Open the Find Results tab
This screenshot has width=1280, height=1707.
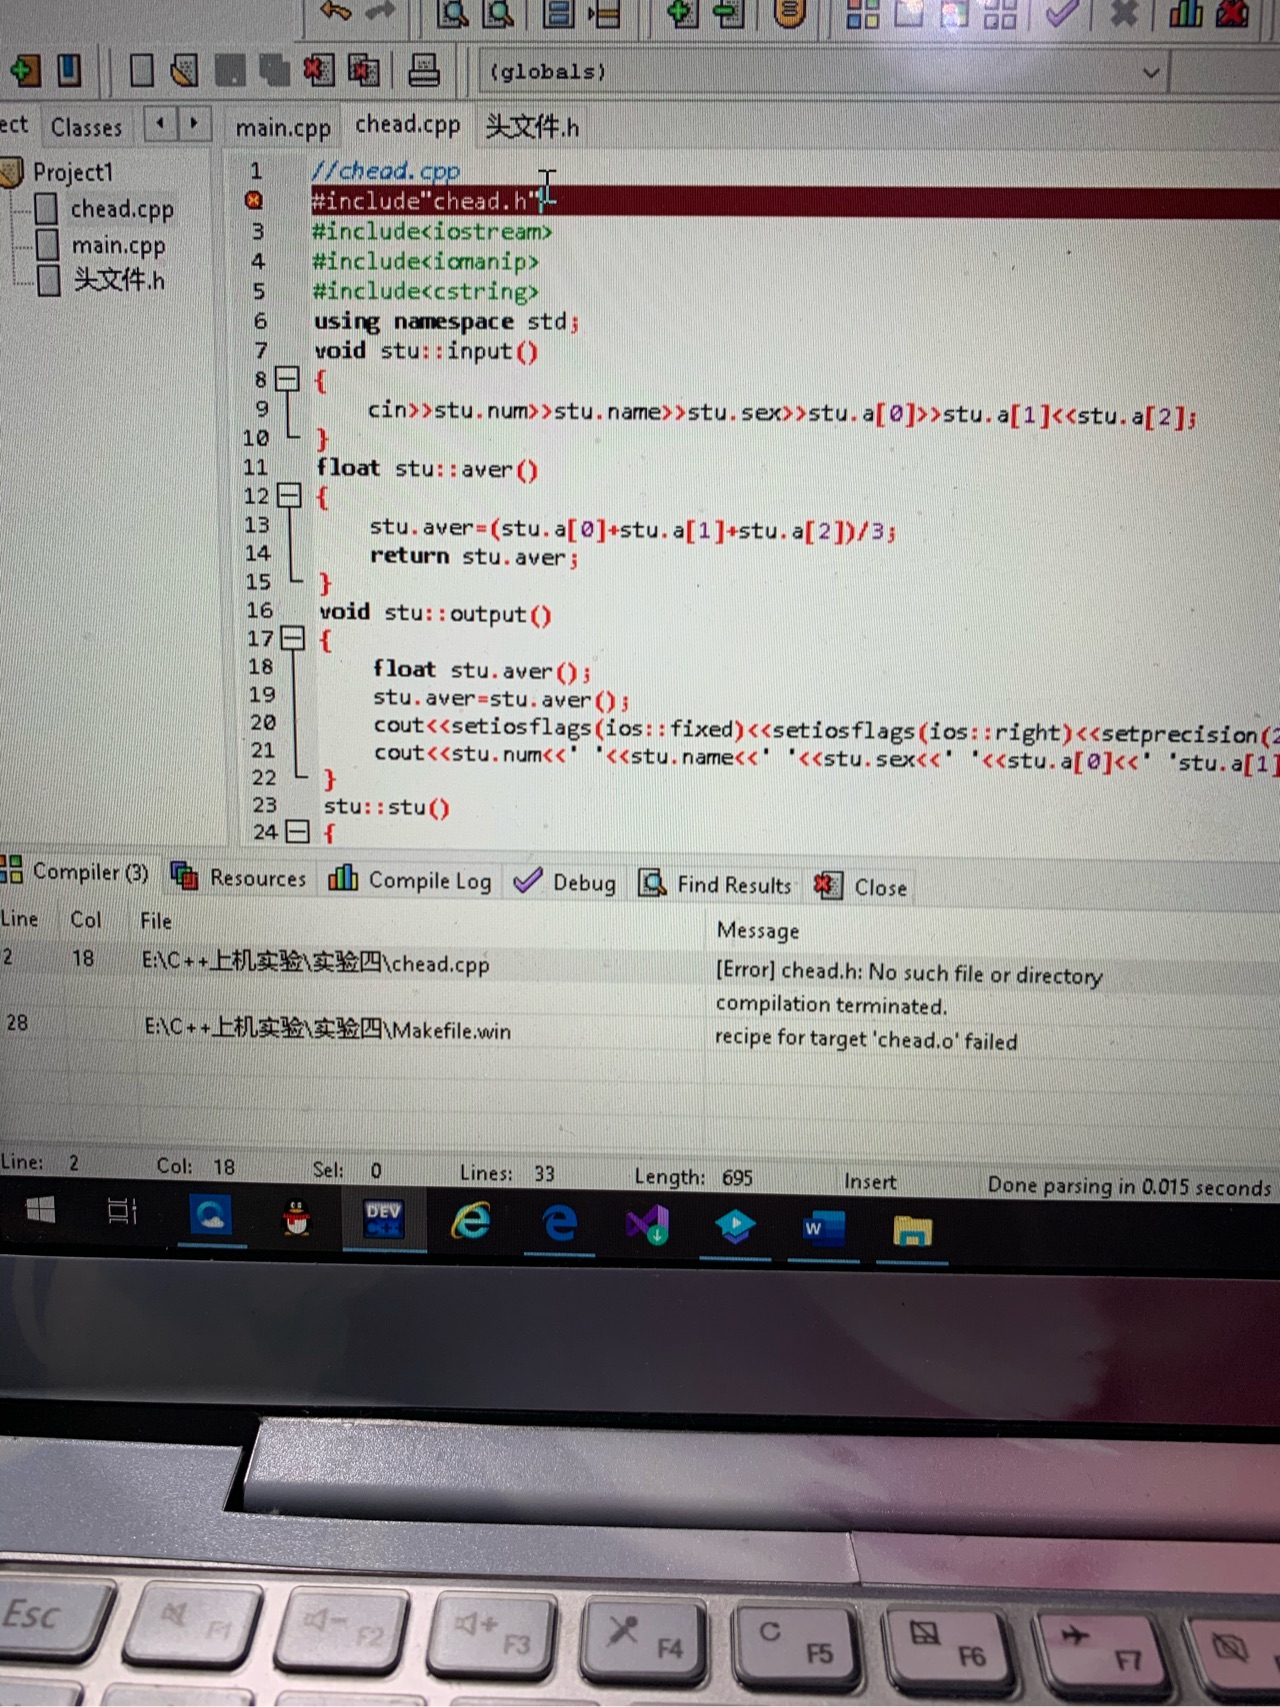(x=716, y=884)
